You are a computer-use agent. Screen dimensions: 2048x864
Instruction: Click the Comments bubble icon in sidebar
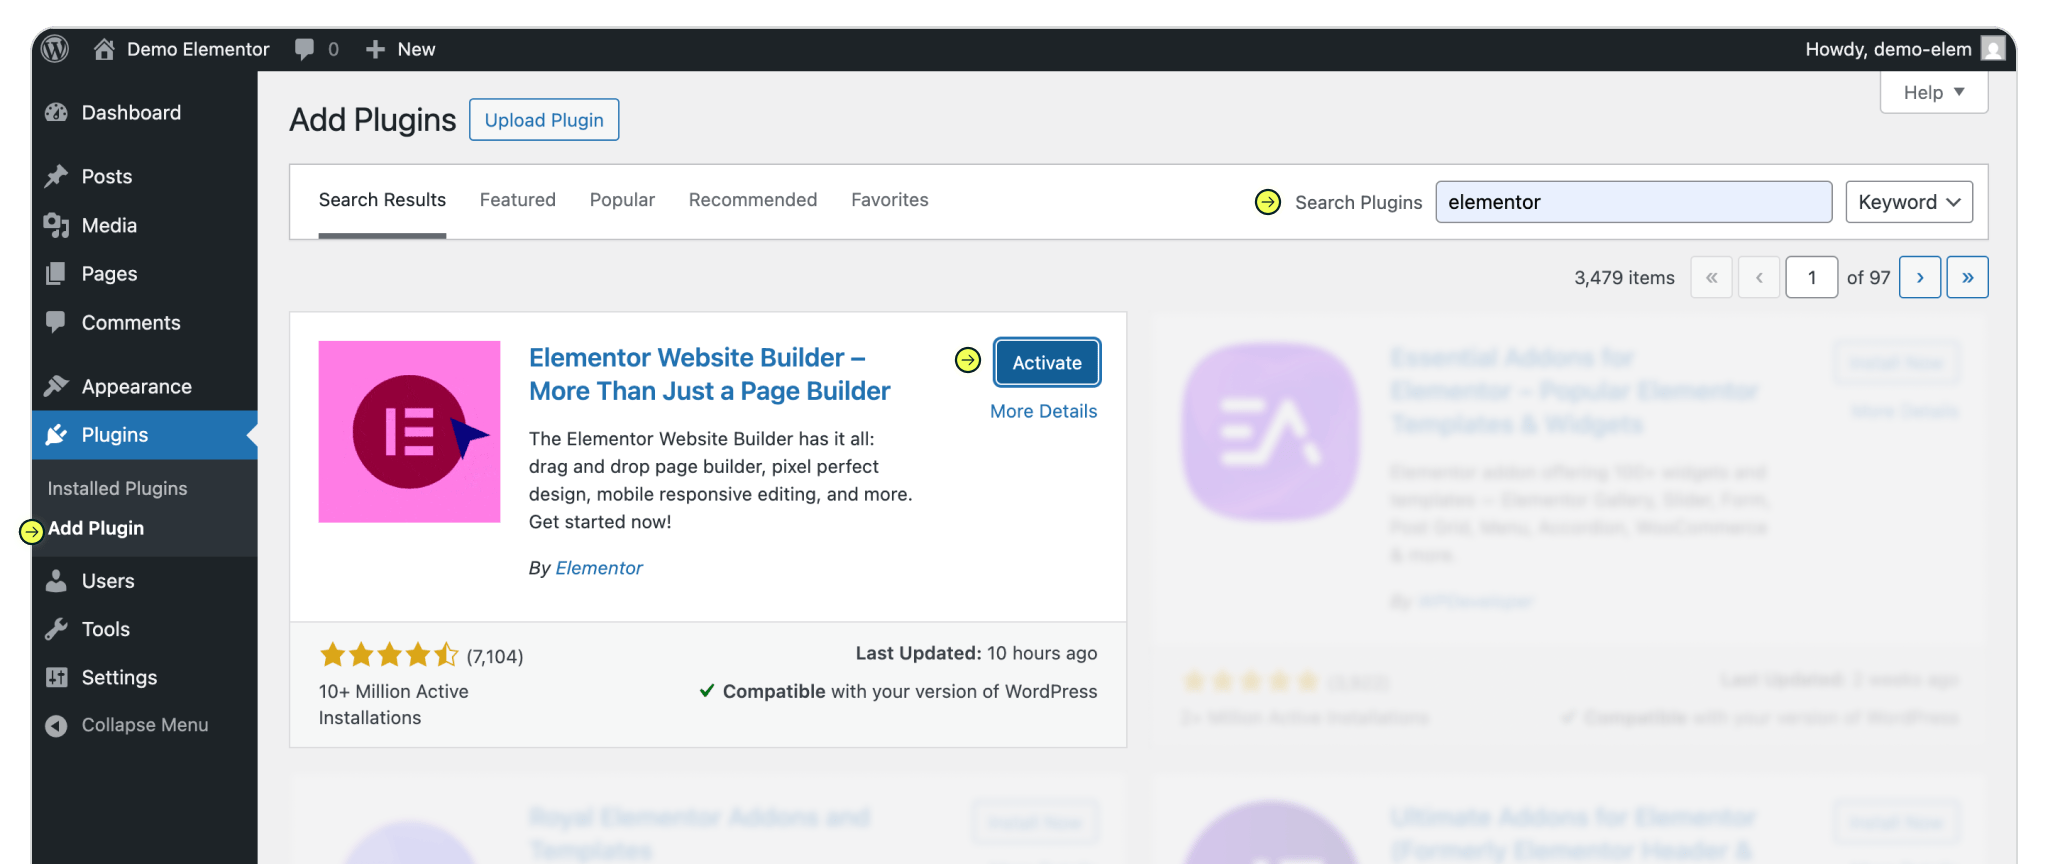coord(56,322)
